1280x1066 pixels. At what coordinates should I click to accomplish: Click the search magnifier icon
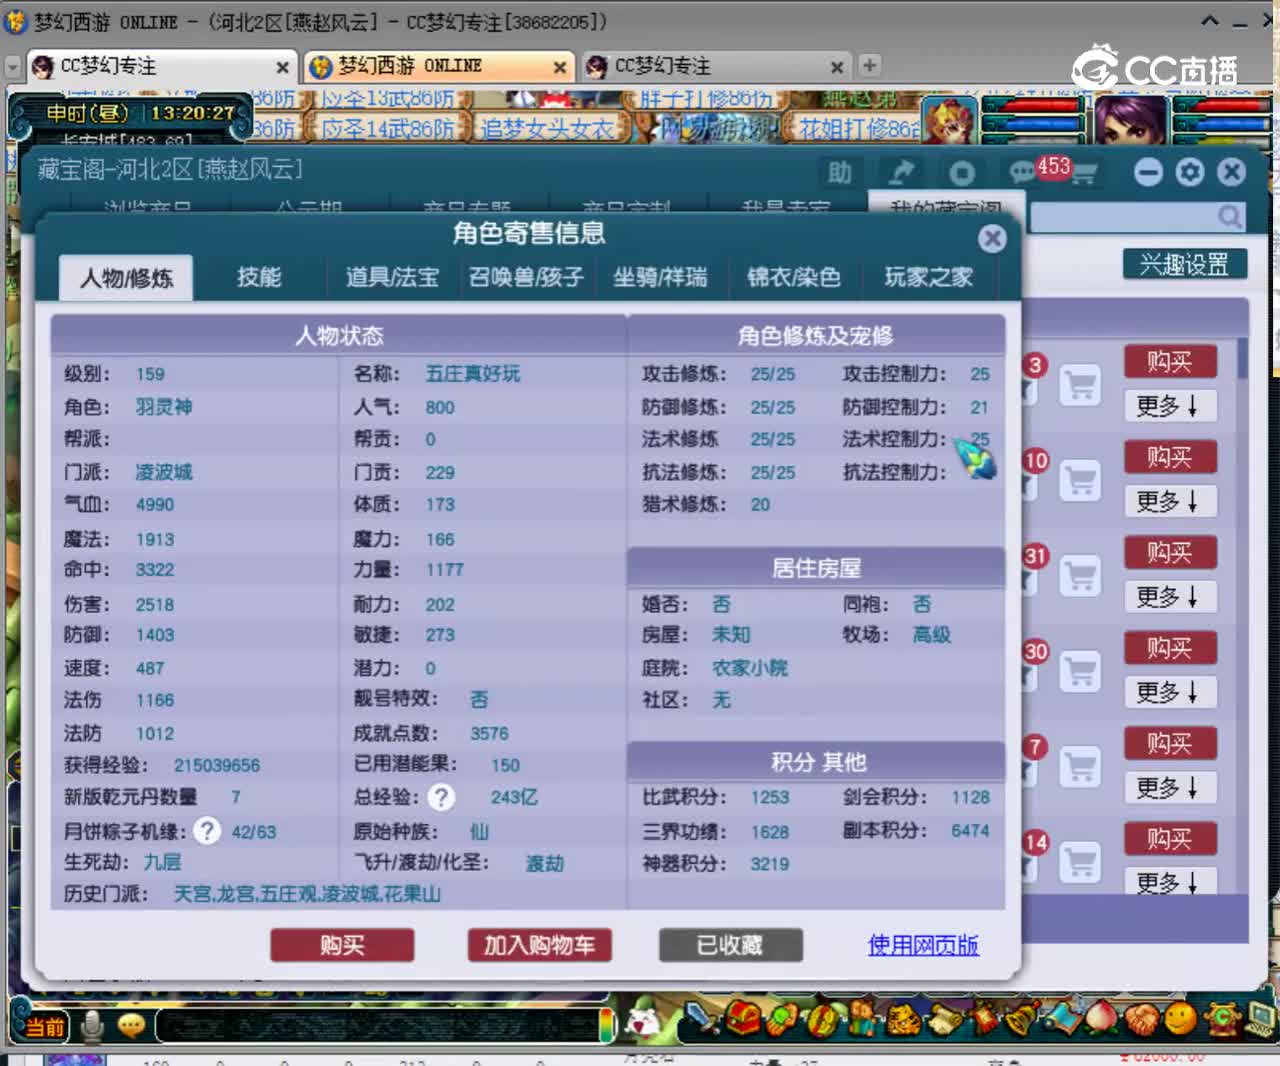coord(1230,216)
